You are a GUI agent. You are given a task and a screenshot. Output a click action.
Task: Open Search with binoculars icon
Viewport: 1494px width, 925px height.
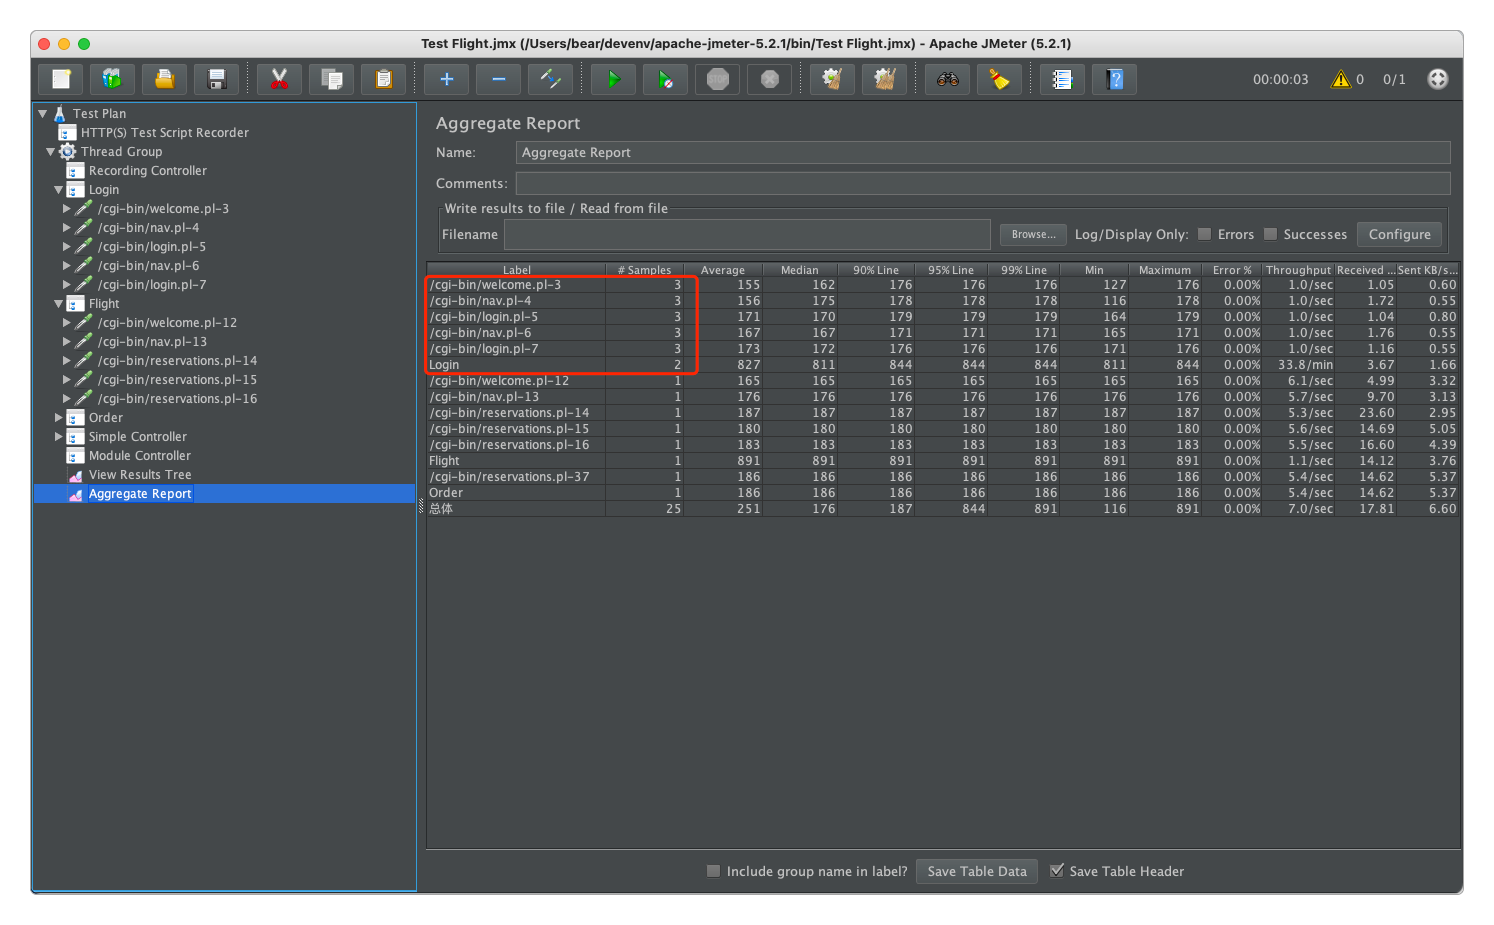[x=947, y=79]
